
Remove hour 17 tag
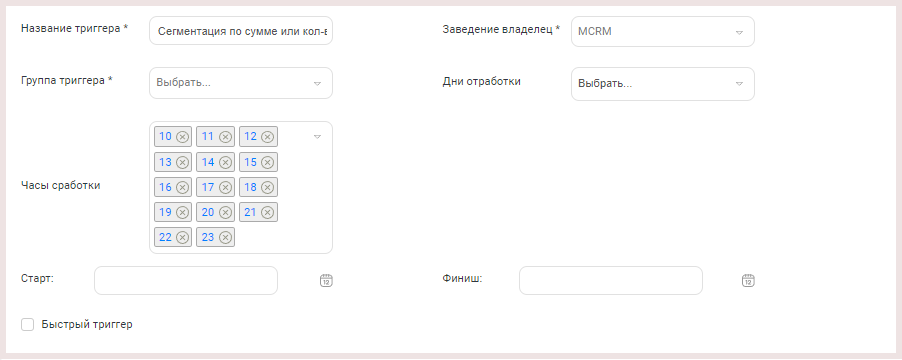click(x=226, y=187)
